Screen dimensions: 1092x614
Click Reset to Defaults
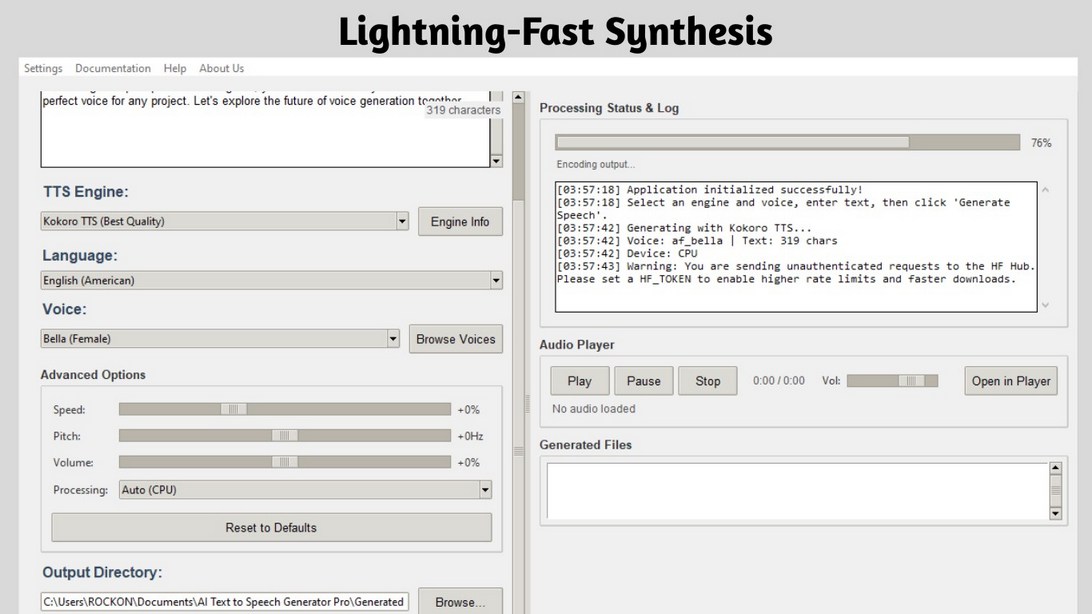[270, 527]
